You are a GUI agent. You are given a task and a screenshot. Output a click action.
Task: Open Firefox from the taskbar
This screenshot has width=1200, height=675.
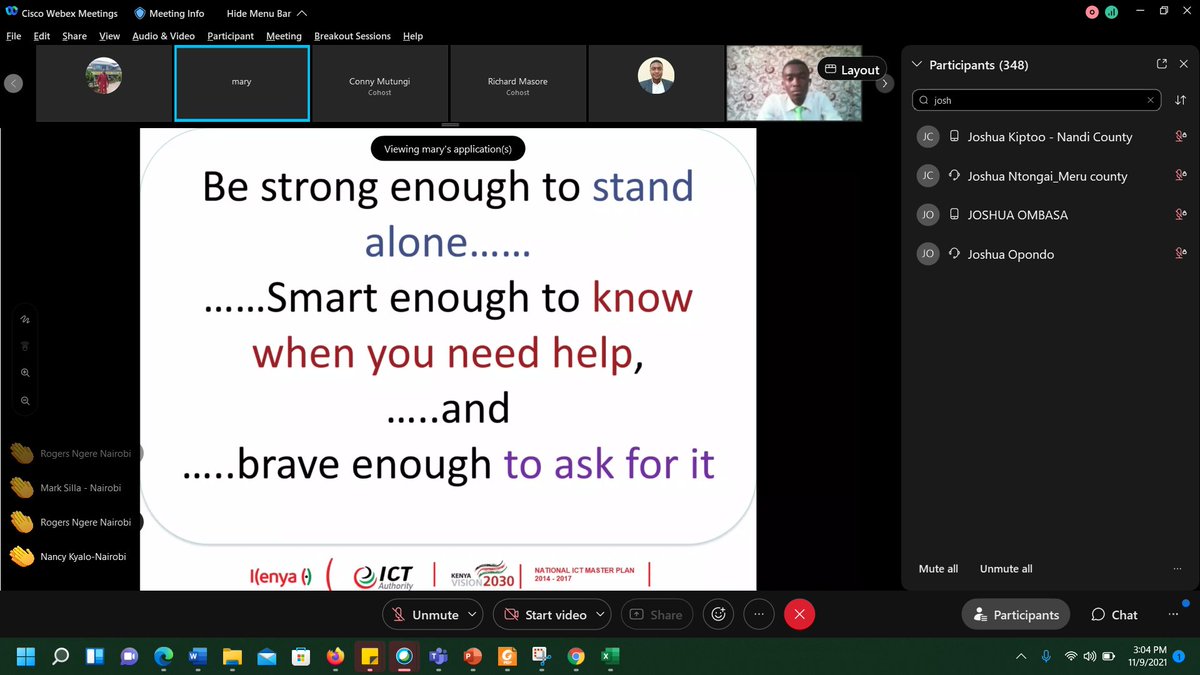click(x=335, y=656)
